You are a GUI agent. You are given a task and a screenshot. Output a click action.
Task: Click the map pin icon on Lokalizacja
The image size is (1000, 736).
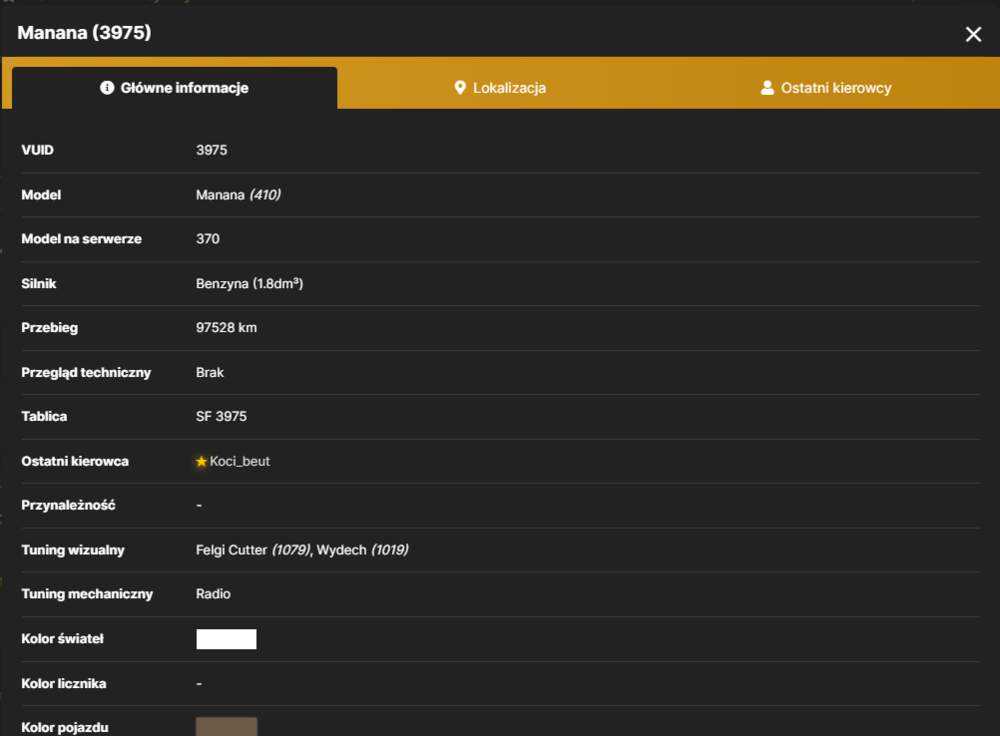pos(460,88)
